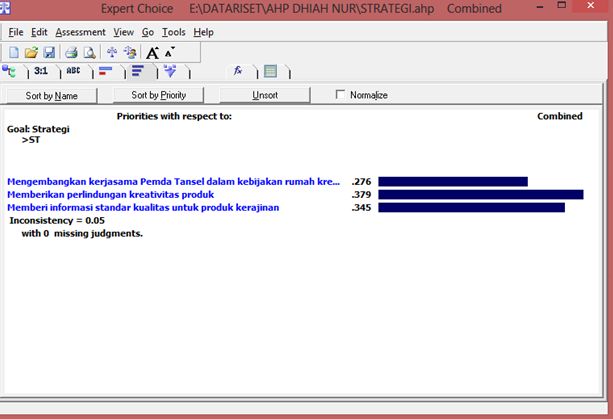Click the blue arrows participants icon
Image resolution: width=613 pixels, height=419 pixels.
112,52
